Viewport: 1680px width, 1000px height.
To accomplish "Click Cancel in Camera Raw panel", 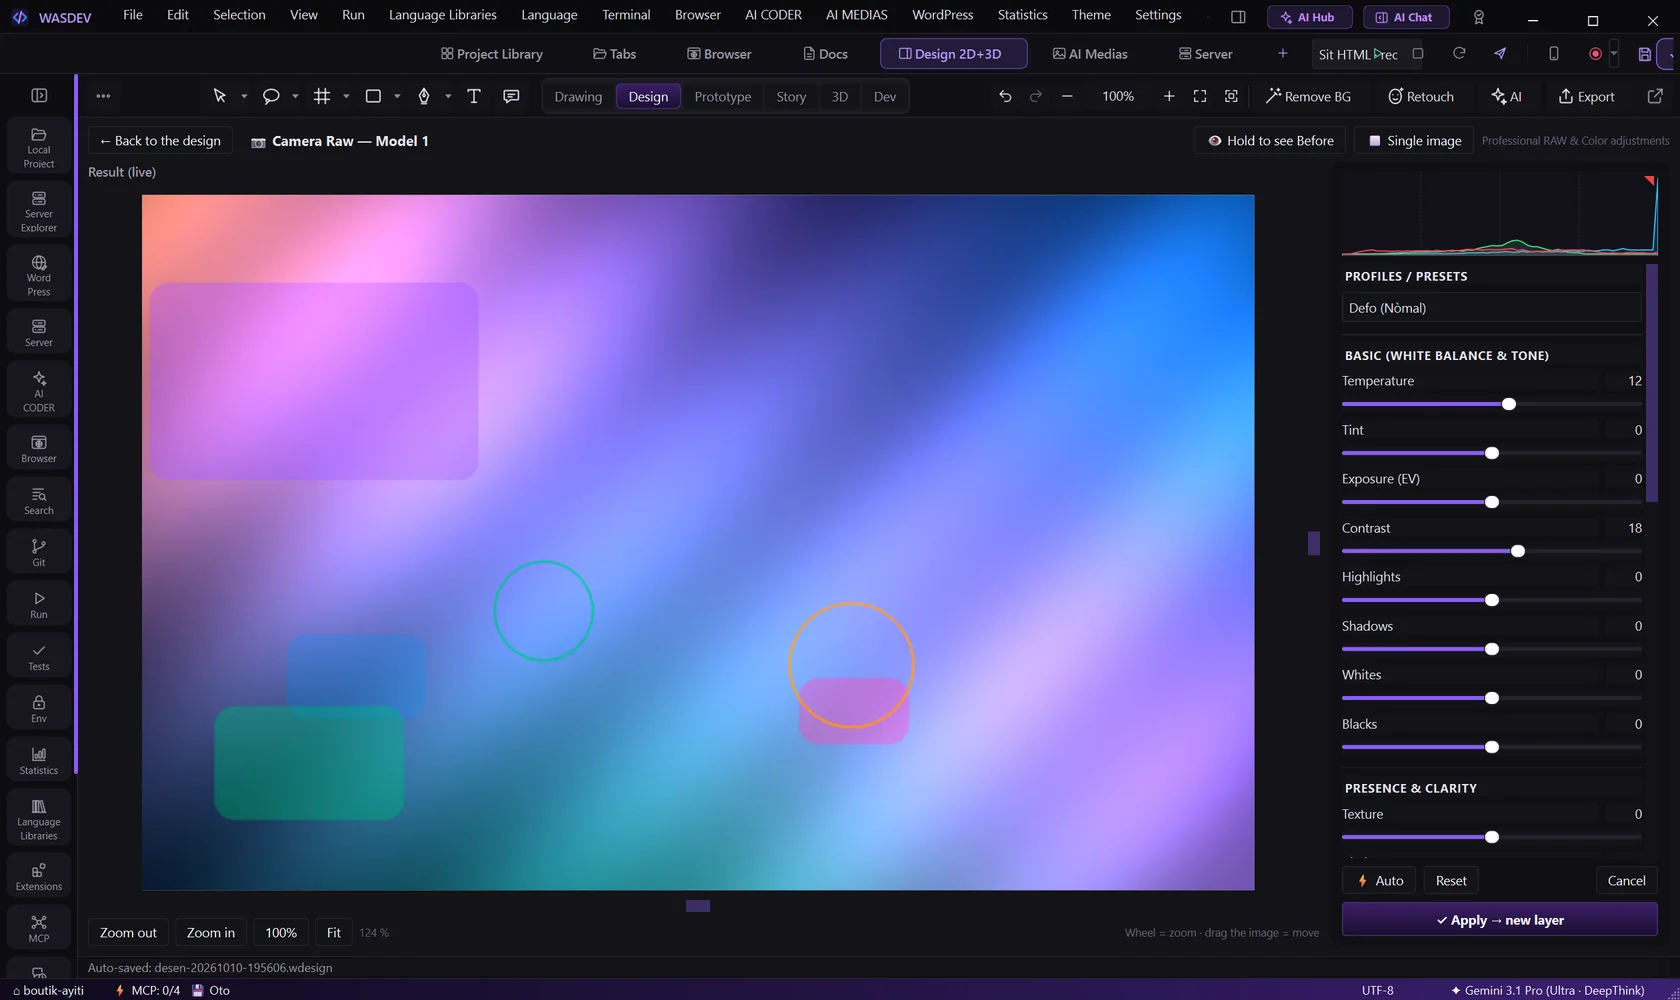I will (1626, 880).
